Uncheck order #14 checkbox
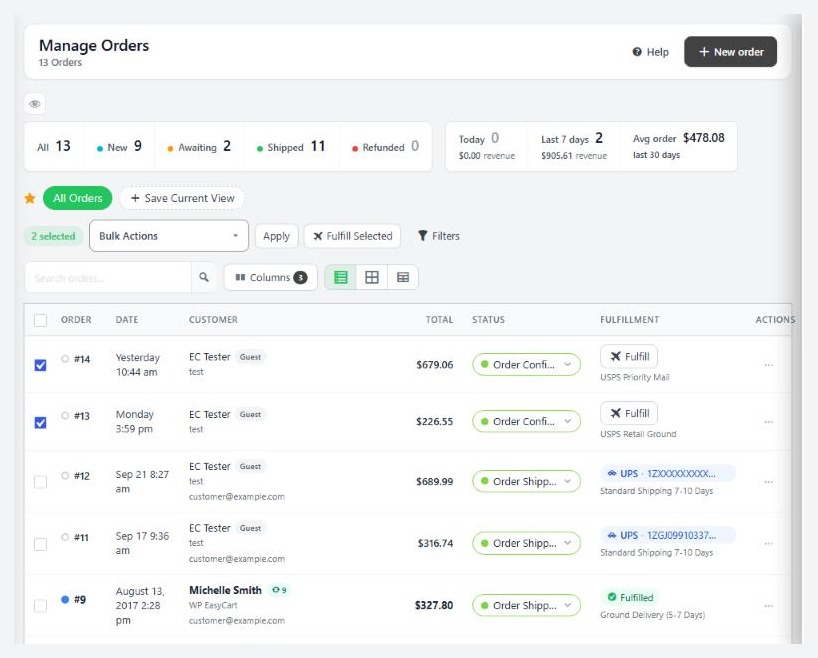Screen dimensions: 818x658 [x=40, y=365]
